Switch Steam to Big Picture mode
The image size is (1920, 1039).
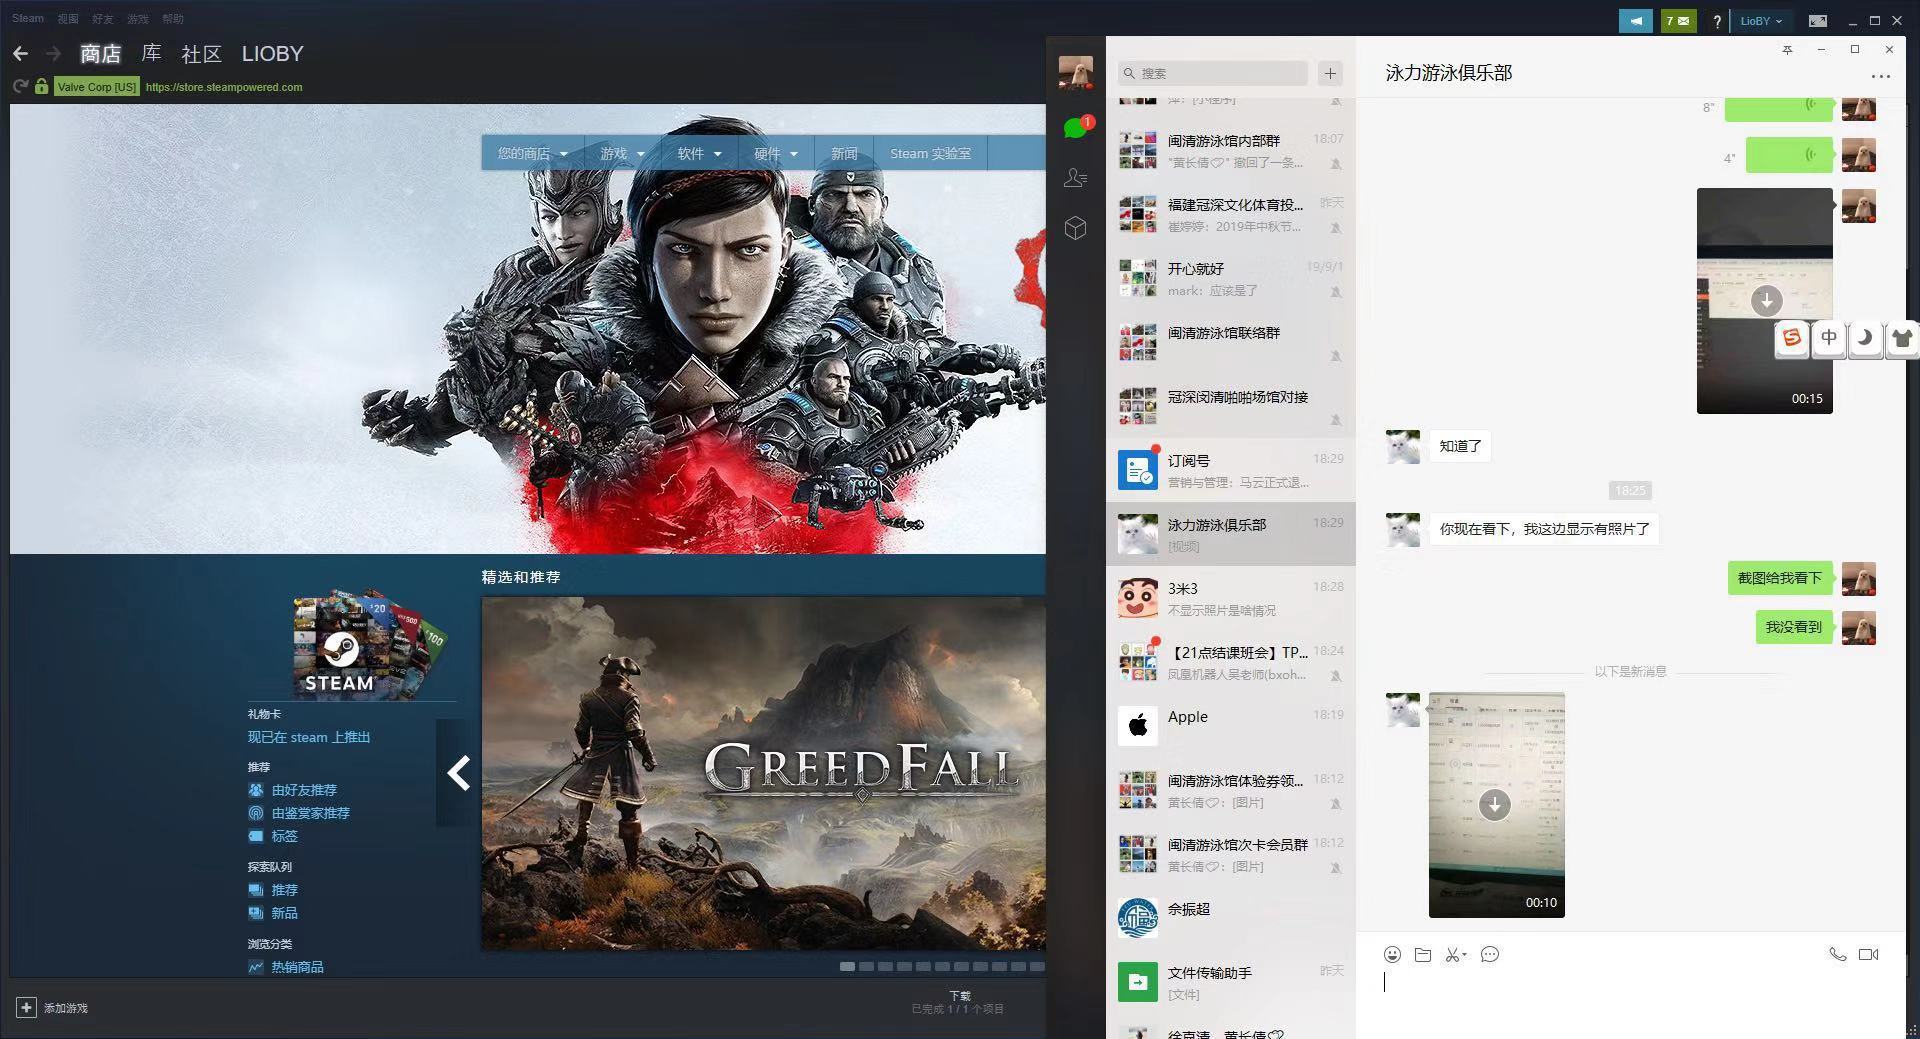pyautogui.click(x=1818, y=20)
